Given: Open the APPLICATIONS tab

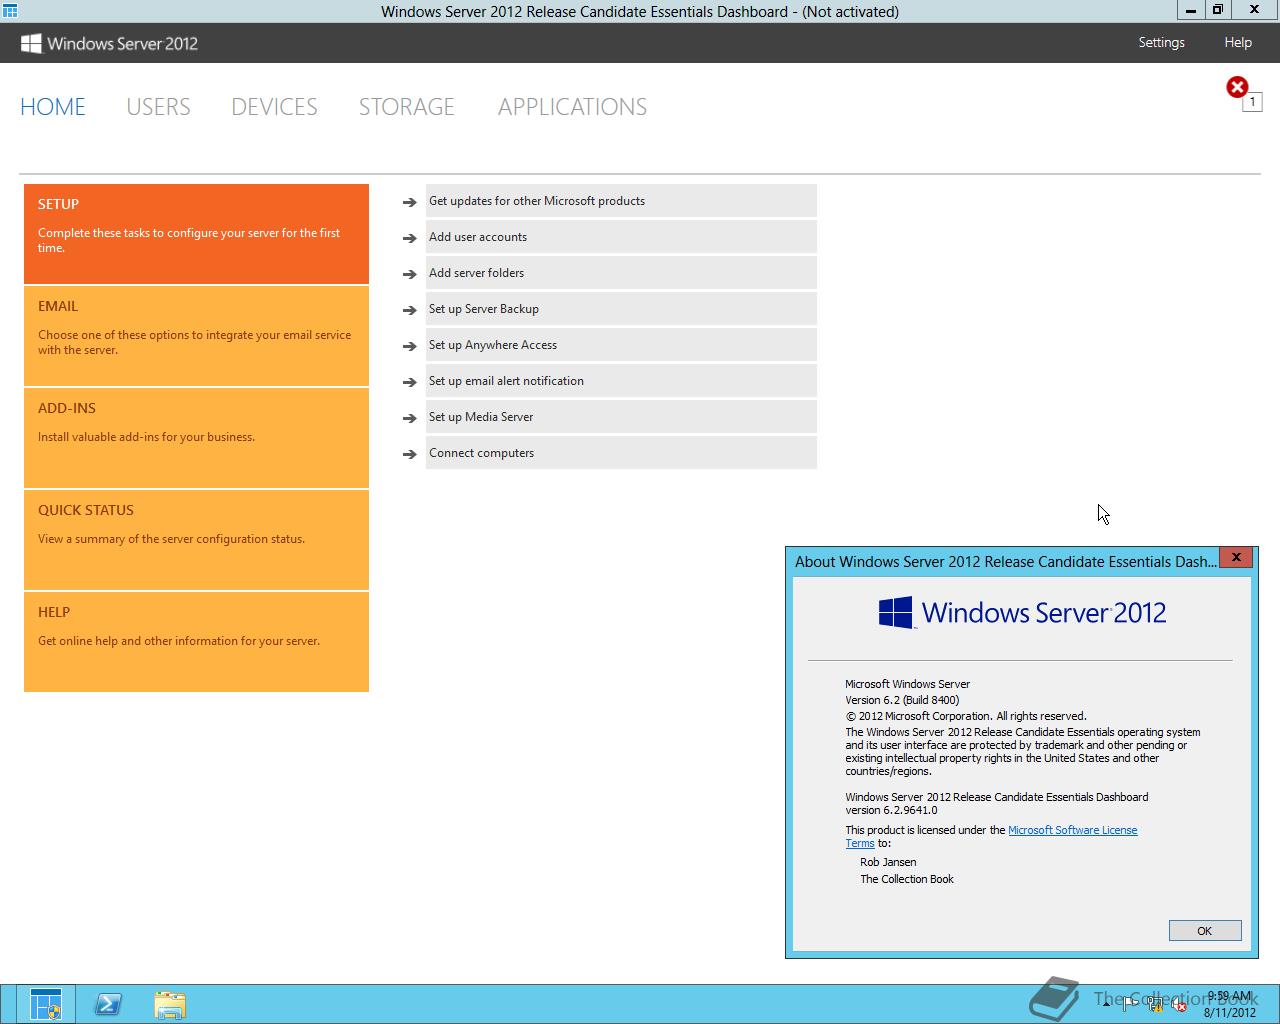Looking at the screenshot, I should (x=572, y=107).
